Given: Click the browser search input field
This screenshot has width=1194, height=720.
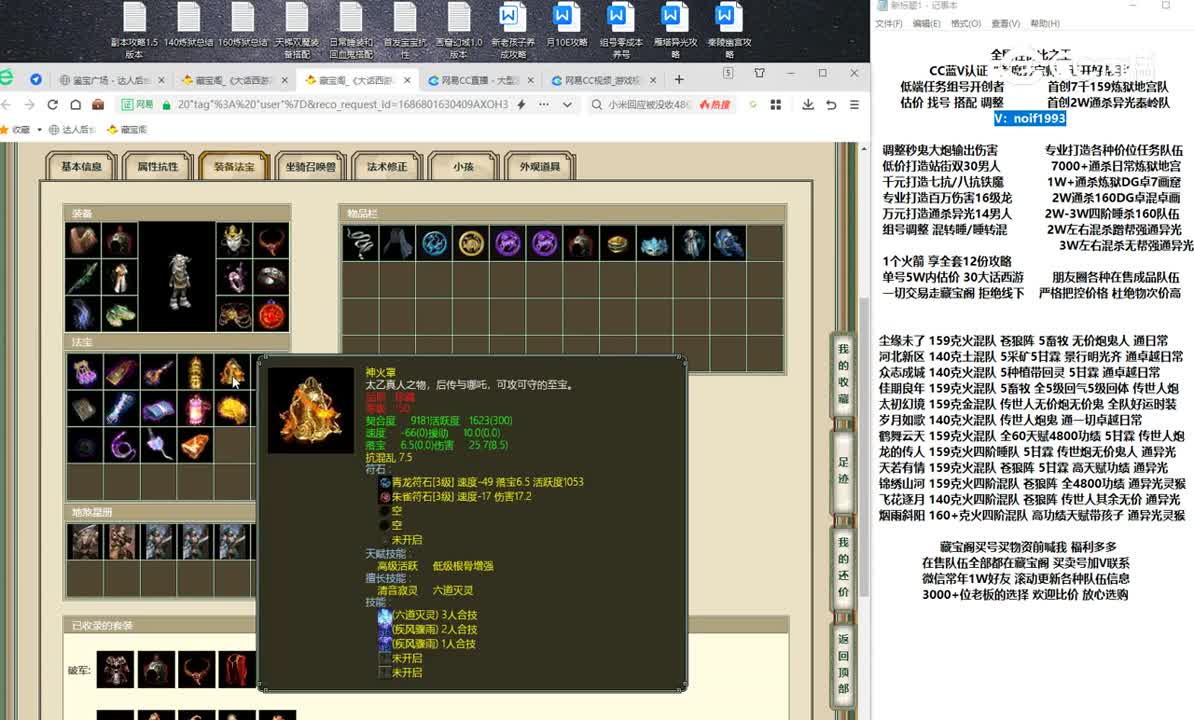Looking at the screenshot, I should click(649, 104).
